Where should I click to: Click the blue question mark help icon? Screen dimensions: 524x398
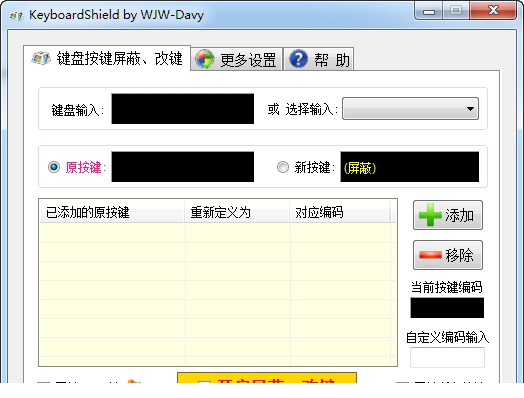298,59
